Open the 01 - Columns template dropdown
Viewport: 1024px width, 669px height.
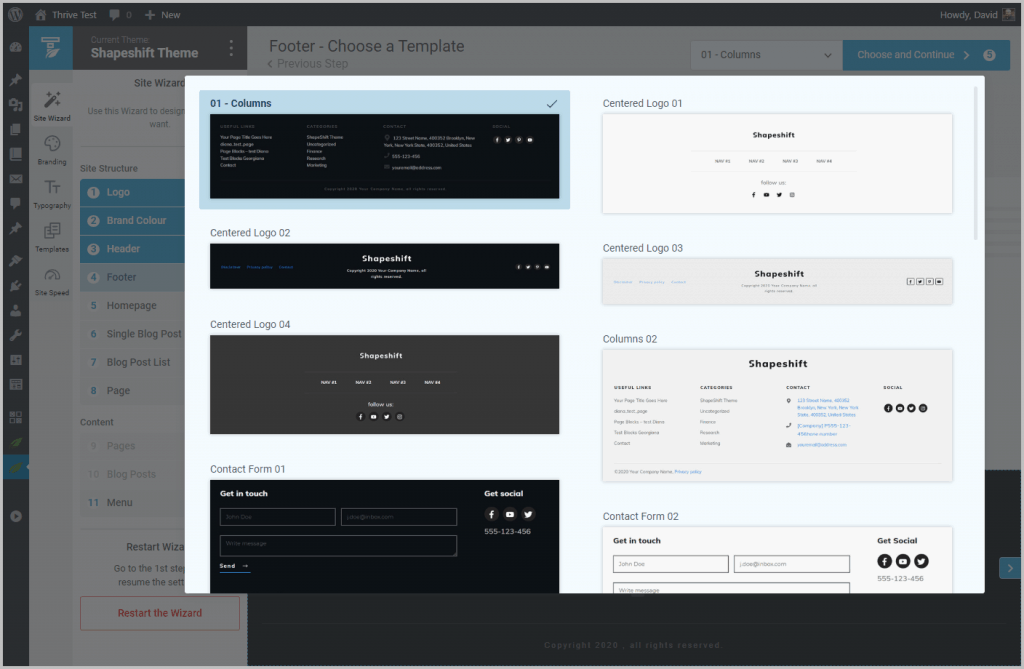pos(765,55)
